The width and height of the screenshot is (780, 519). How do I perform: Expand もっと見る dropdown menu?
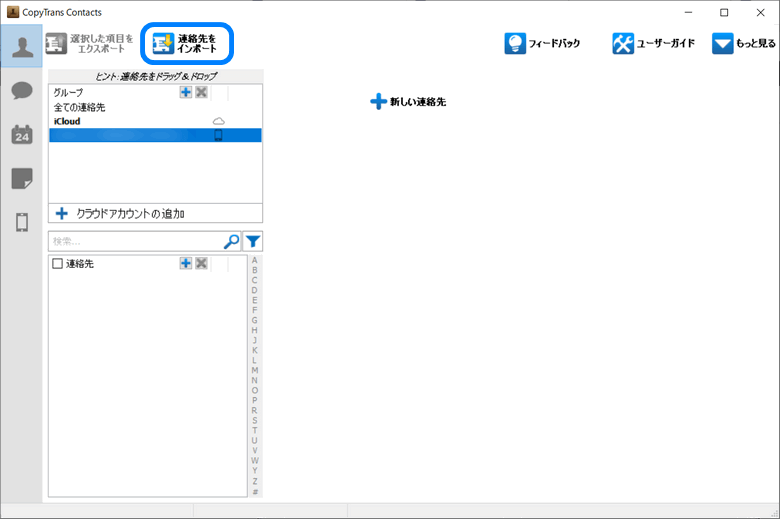click(x=744, y=44)
